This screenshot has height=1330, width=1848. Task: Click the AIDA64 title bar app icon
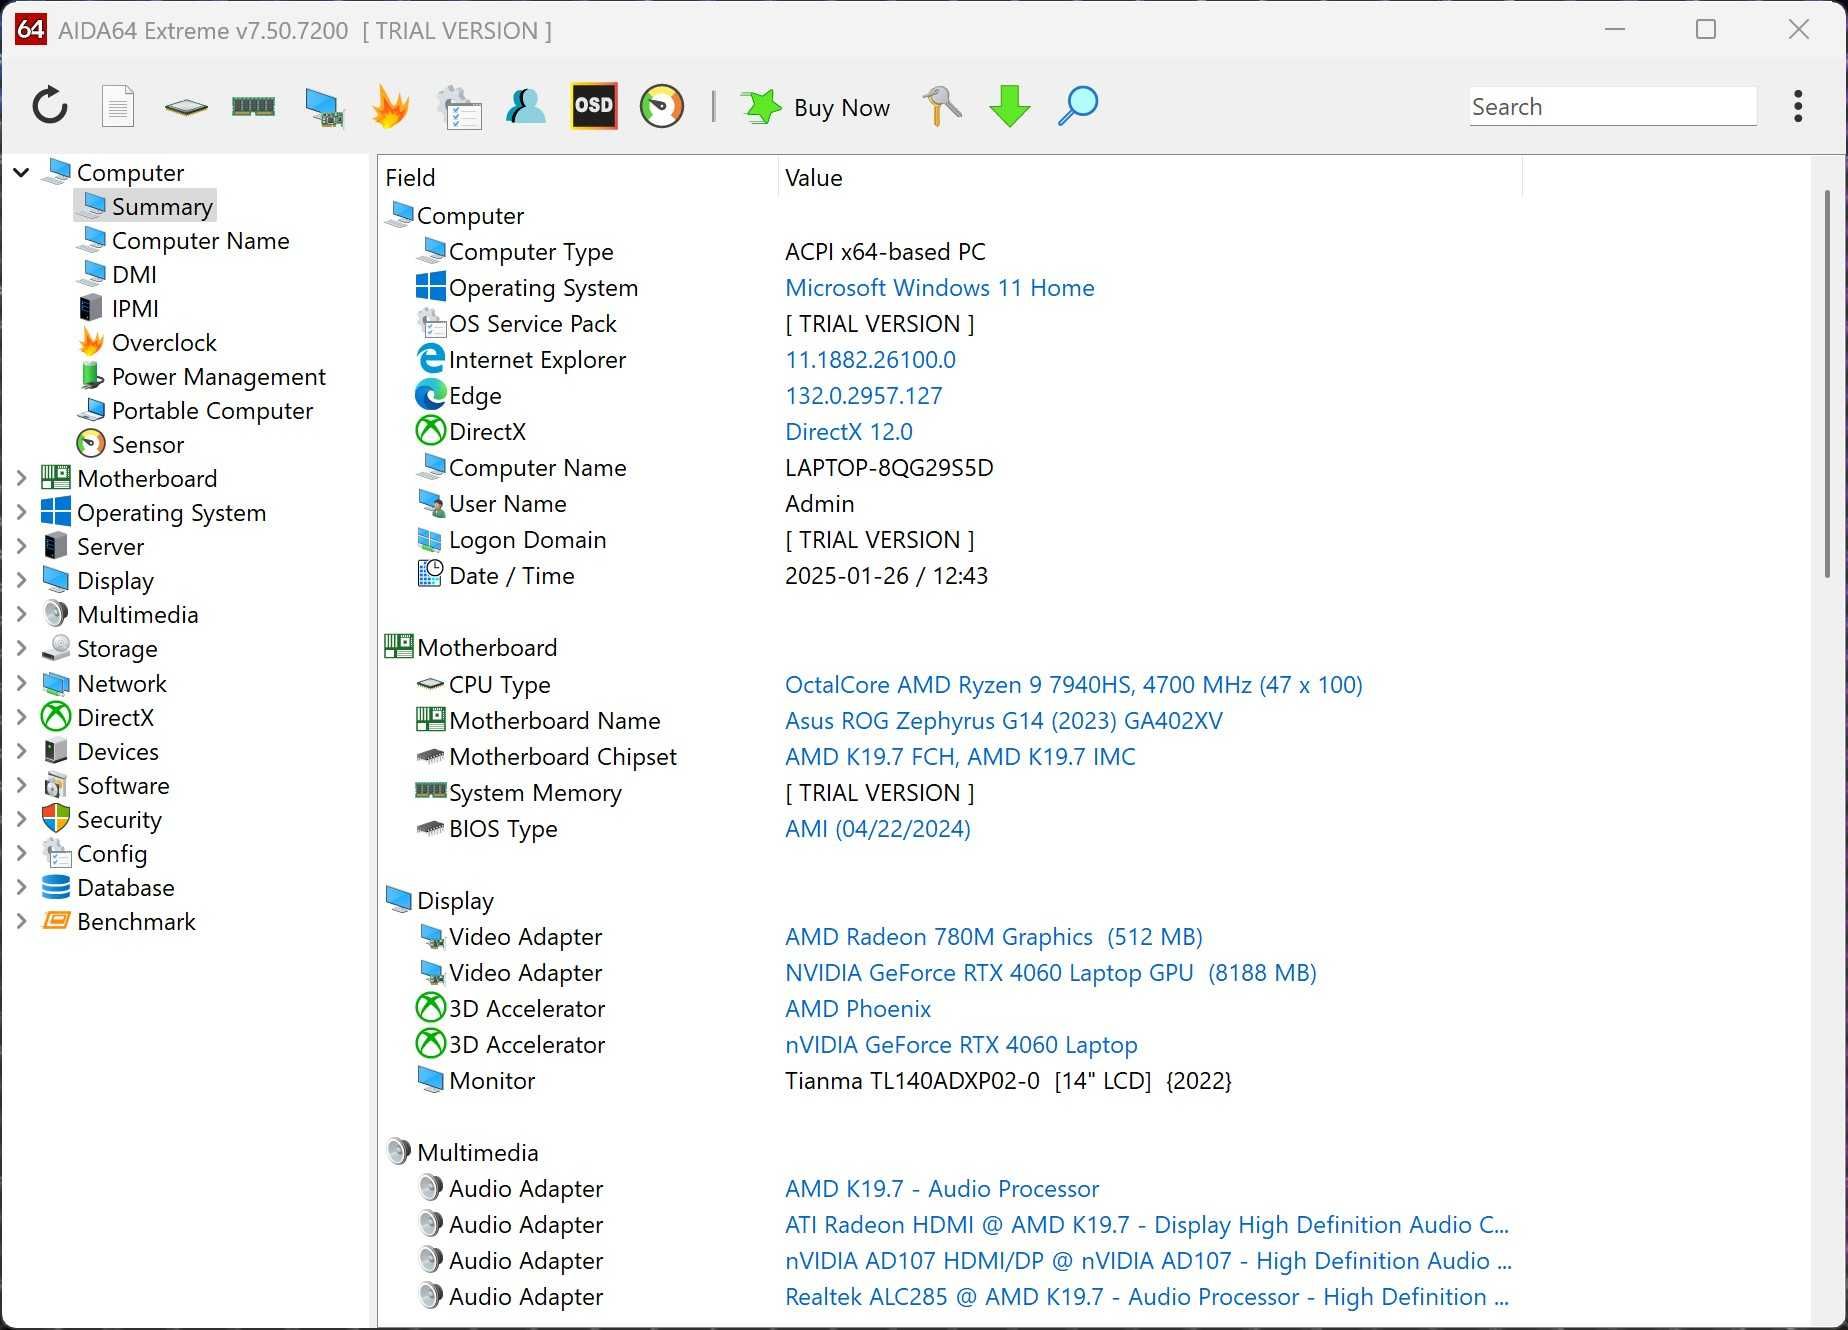click(31, 30)
